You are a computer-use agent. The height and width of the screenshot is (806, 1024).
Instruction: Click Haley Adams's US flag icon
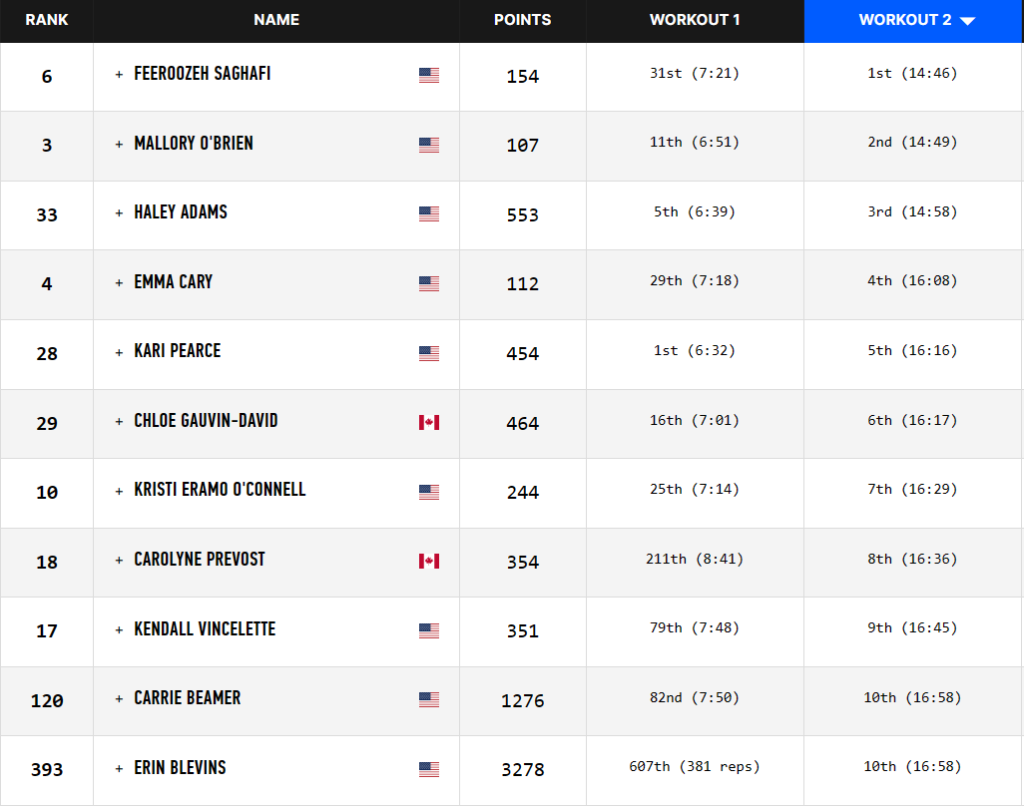point(429,214)
